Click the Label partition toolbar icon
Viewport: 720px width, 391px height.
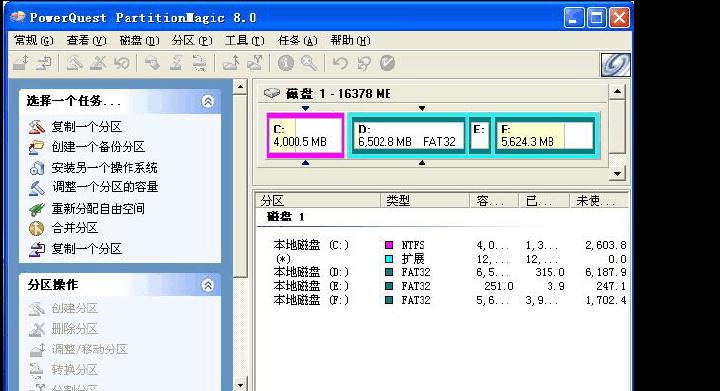pos(152,62)
